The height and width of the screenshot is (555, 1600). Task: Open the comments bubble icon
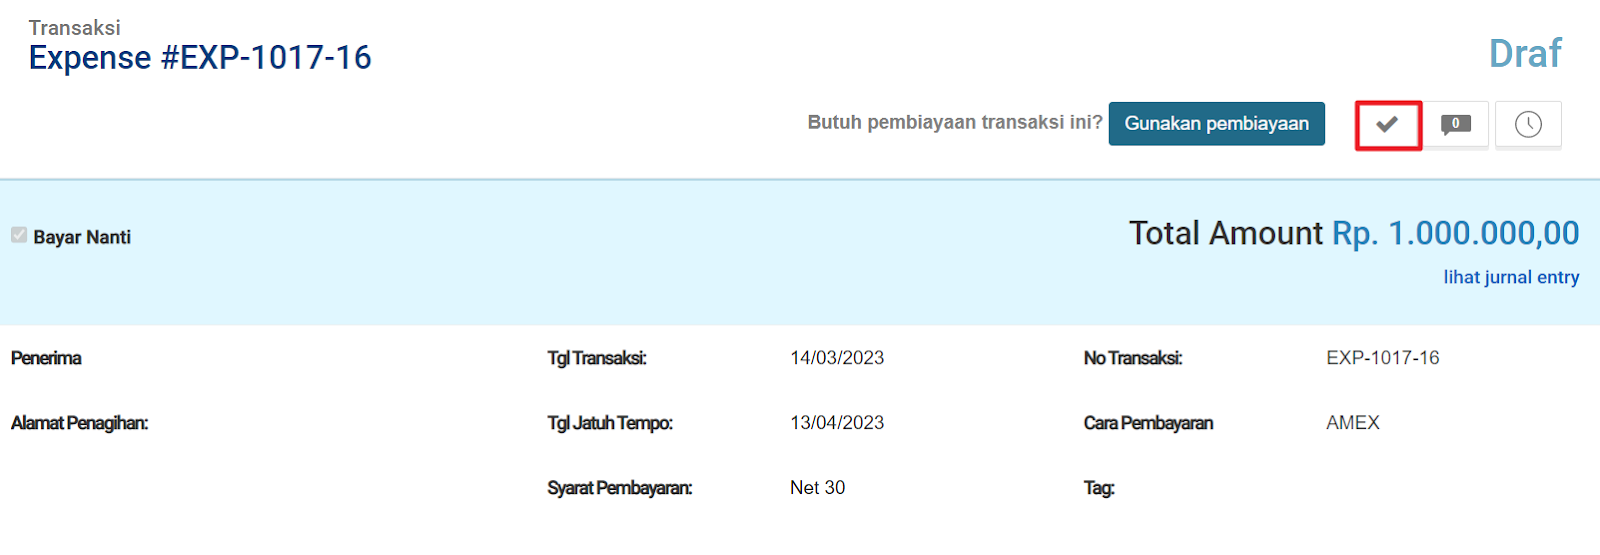(x=1456, y=125)
